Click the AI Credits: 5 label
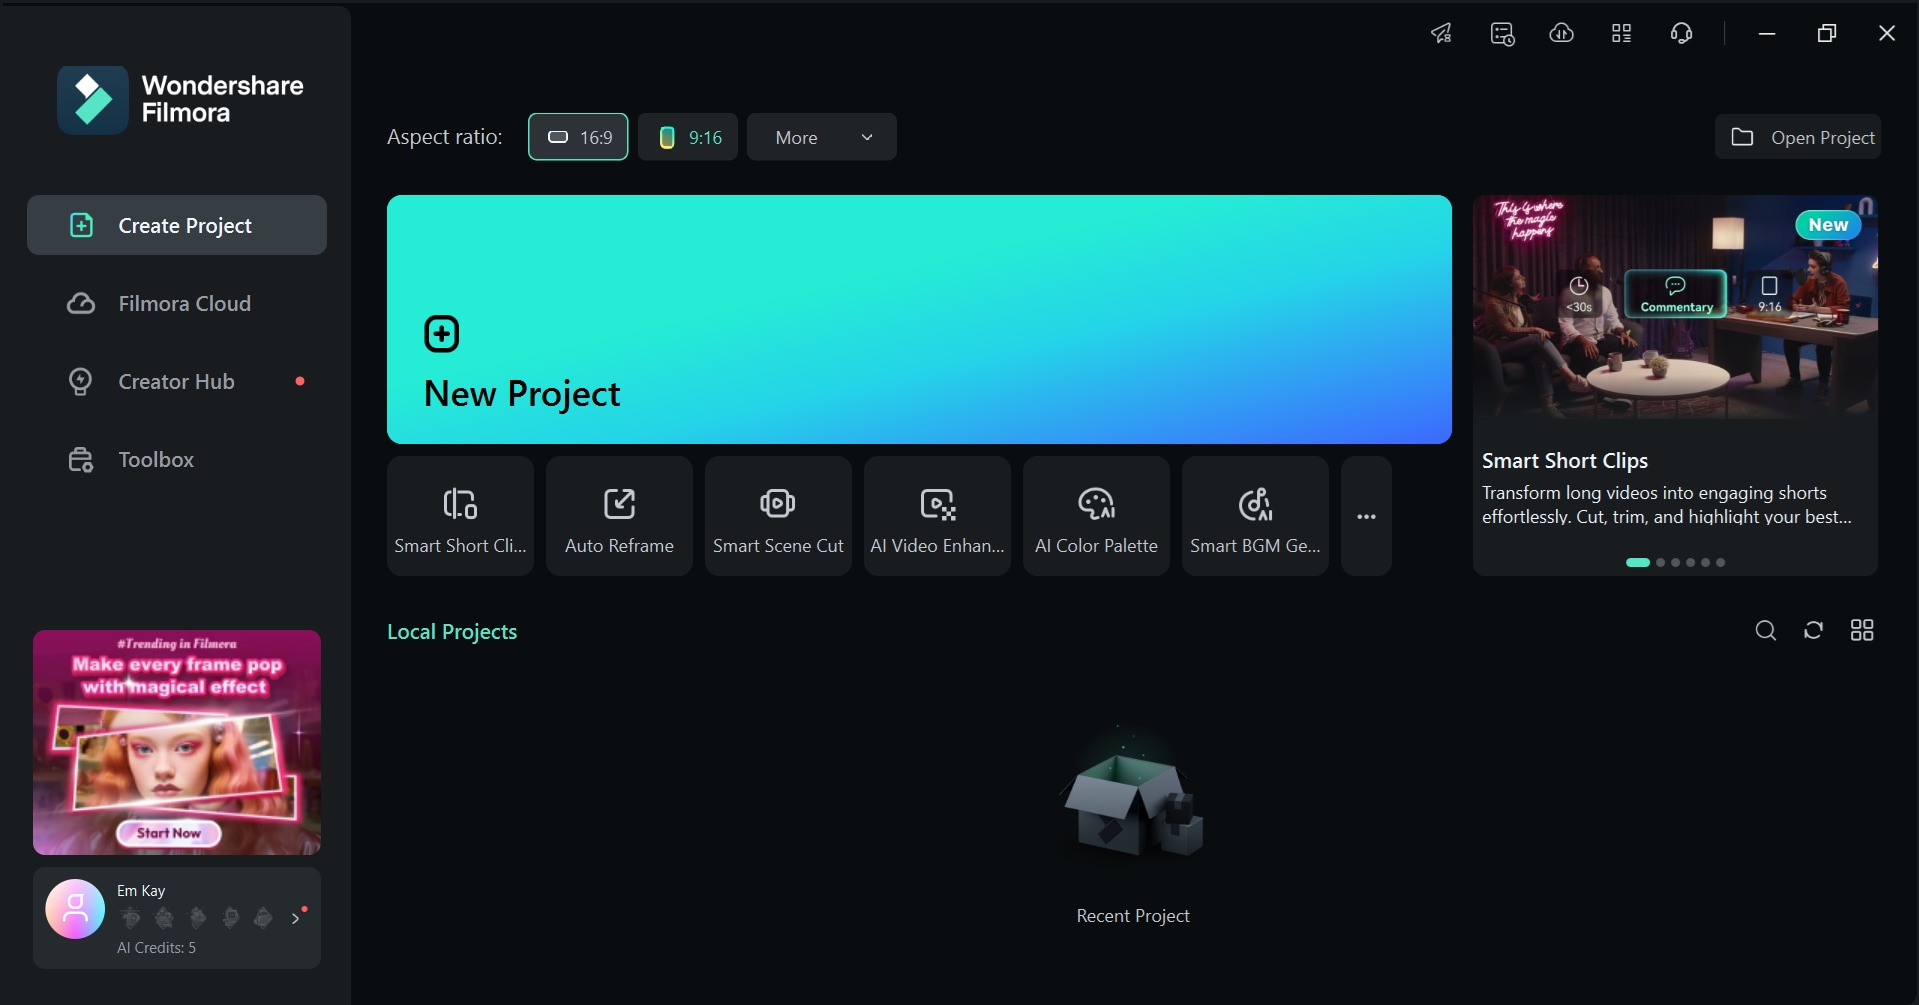This screenshot has height=1005, width=1919. (x=157, y=948)
